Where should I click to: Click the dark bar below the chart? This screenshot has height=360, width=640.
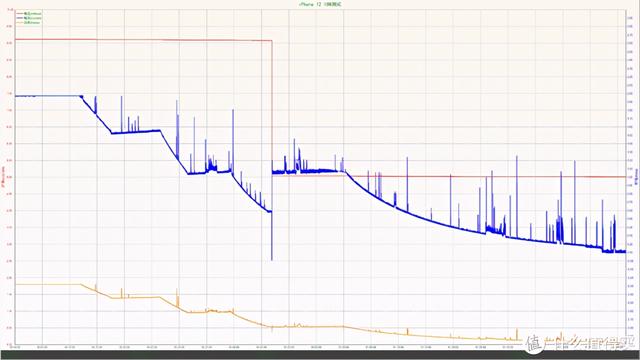320,355
